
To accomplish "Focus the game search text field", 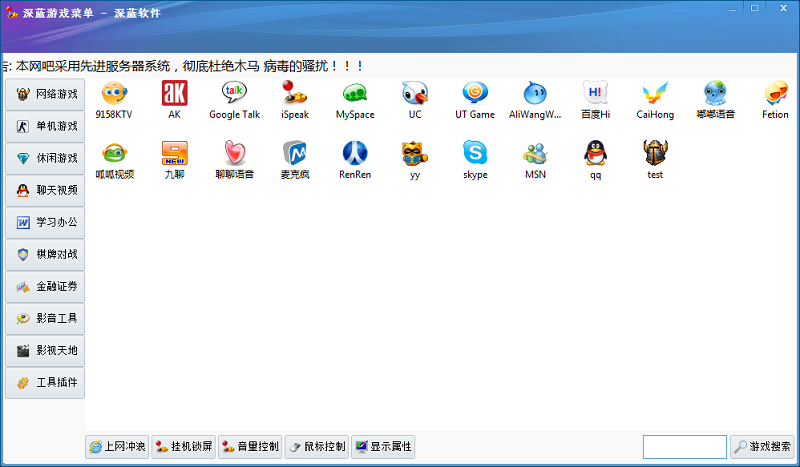I will coord(684,447).
